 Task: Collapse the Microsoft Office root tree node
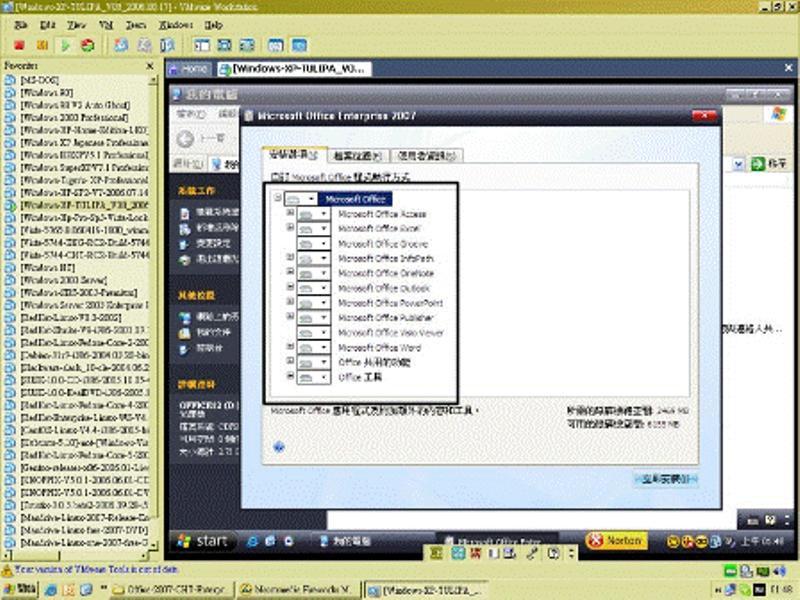pyautogui.click(x=278, y=197)
